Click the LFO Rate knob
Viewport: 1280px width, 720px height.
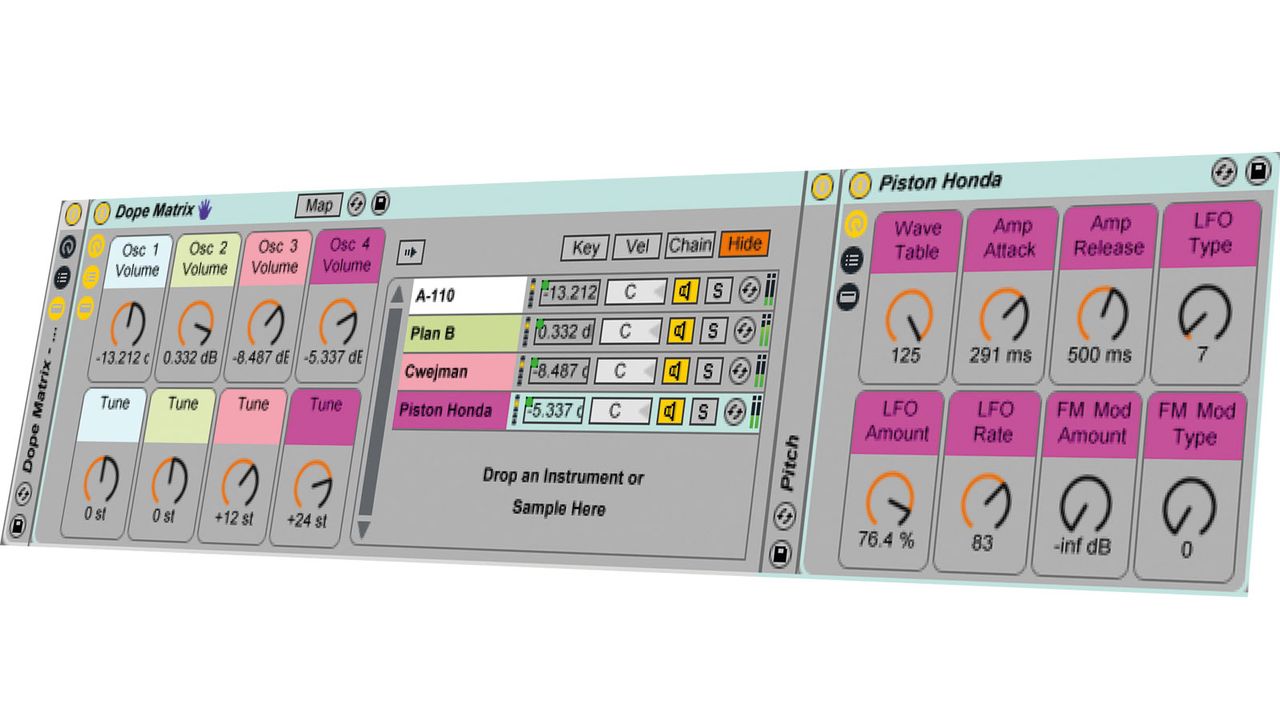click(x=985, y=503)
